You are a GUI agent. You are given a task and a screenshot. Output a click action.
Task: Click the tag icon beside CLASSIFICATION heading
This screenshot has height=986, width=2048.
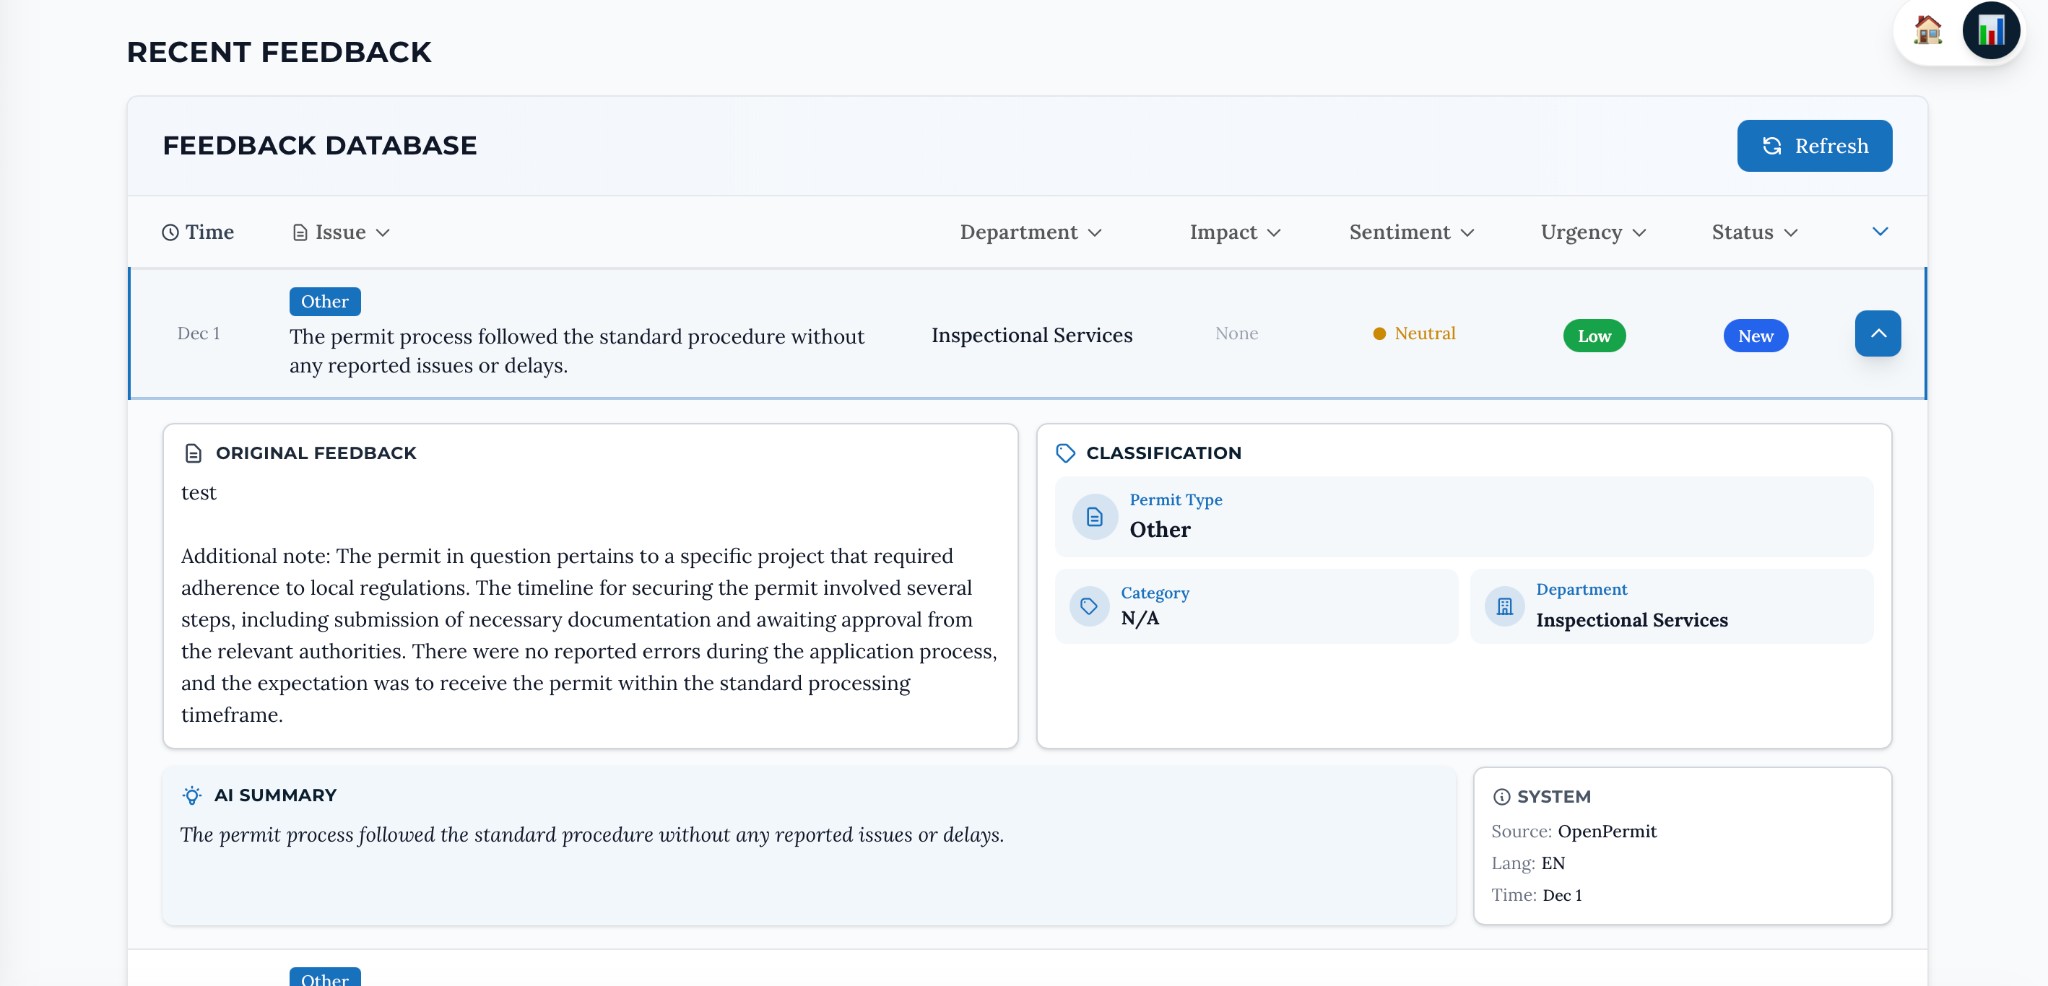[1065, 452]
